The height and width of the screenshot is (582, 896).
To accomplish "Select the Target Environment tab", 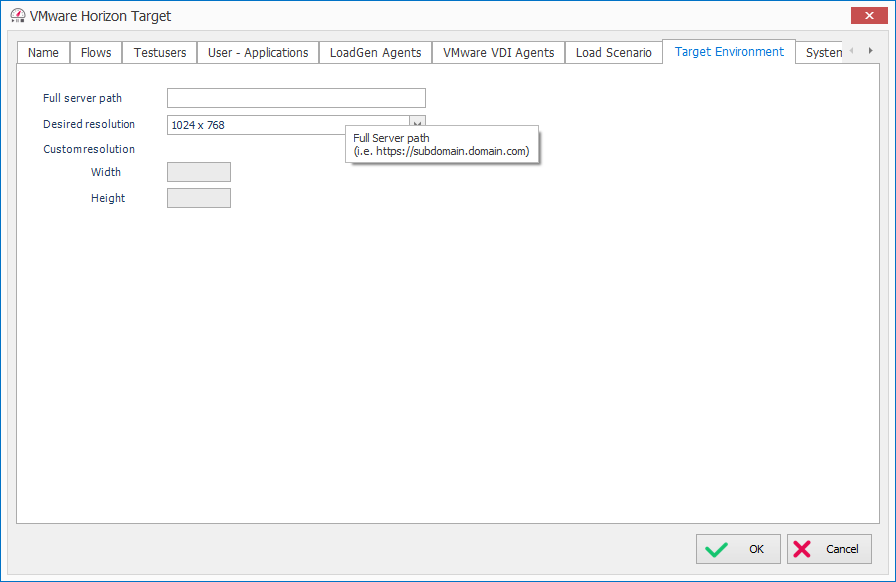I will coord(729,51).
